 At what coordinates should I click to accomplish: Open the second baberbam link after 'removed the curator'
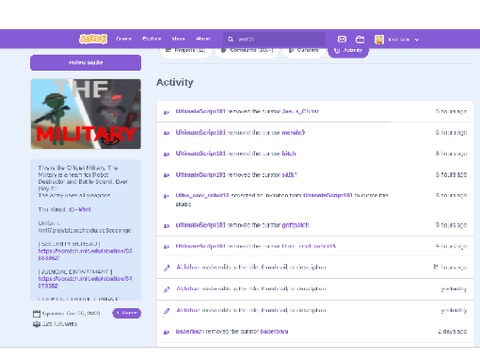pyautogui.click(x=274, y=332)
